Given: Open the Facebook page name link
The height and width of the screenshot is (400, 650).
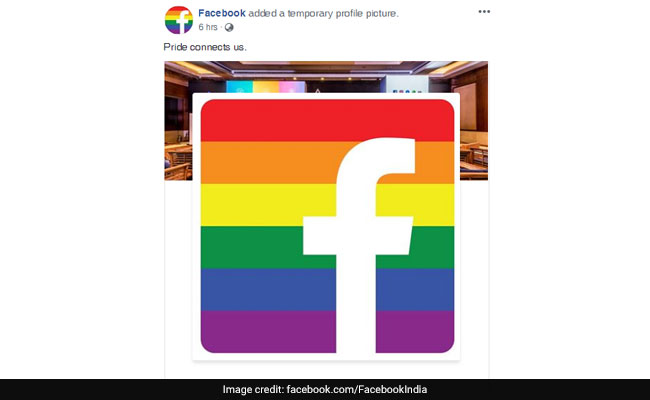Looking at the screenshot, I should (x=222, y=13).
